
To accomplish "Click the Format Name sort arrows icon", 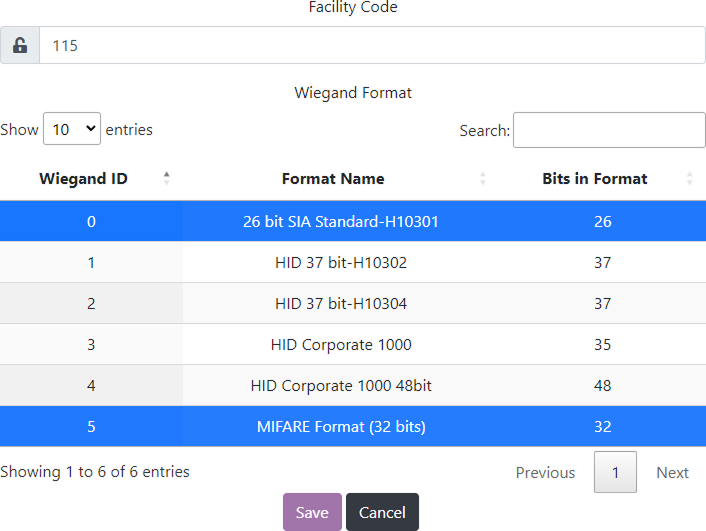I will 483,178.
